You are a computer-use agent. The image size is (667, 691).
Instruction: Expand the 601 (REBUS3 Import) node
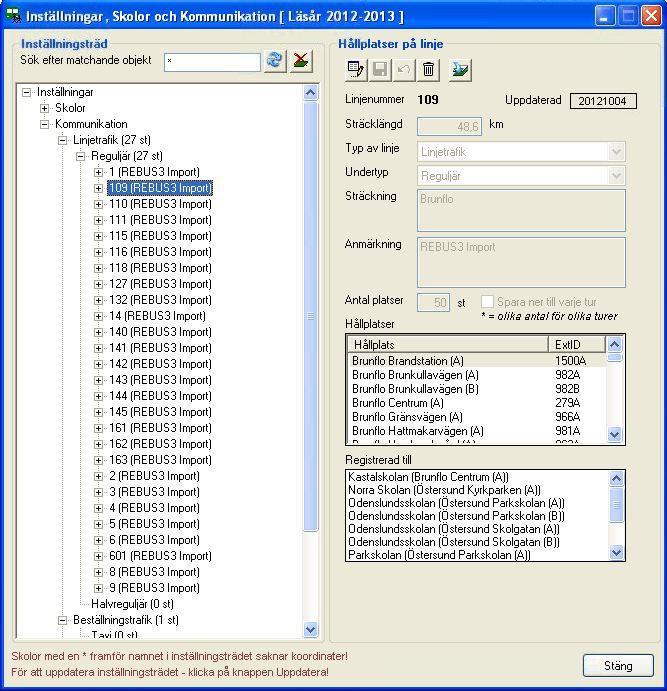point(98,557)
